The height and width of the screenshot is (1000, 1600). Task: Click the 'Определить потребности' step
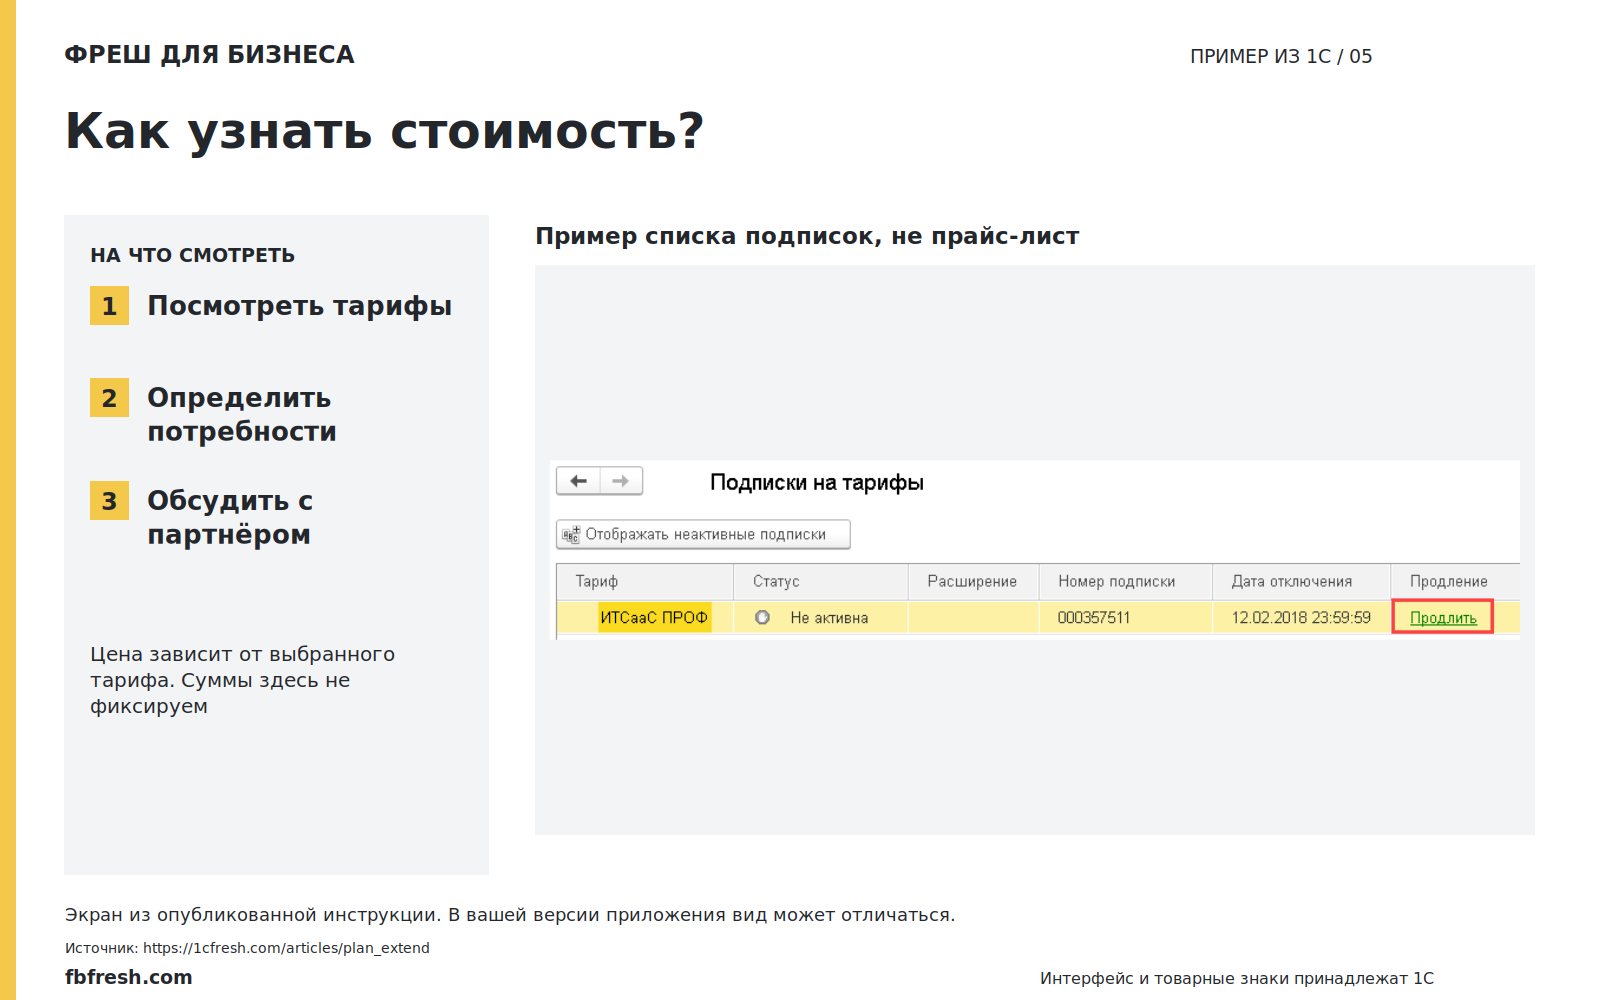(x=242, y=414)
